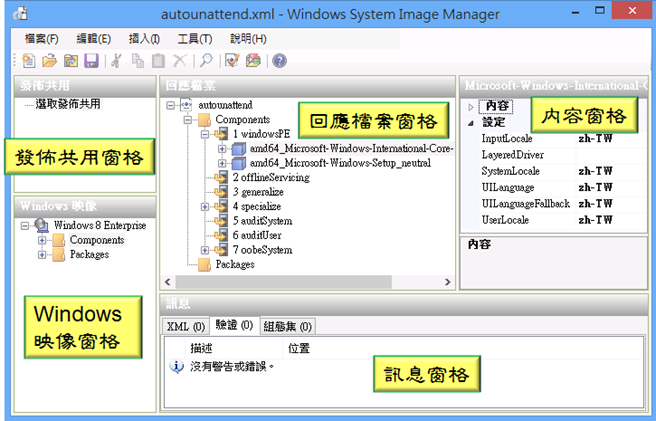Click the Packages folder icon in answer file pane

tap(204, 264)
